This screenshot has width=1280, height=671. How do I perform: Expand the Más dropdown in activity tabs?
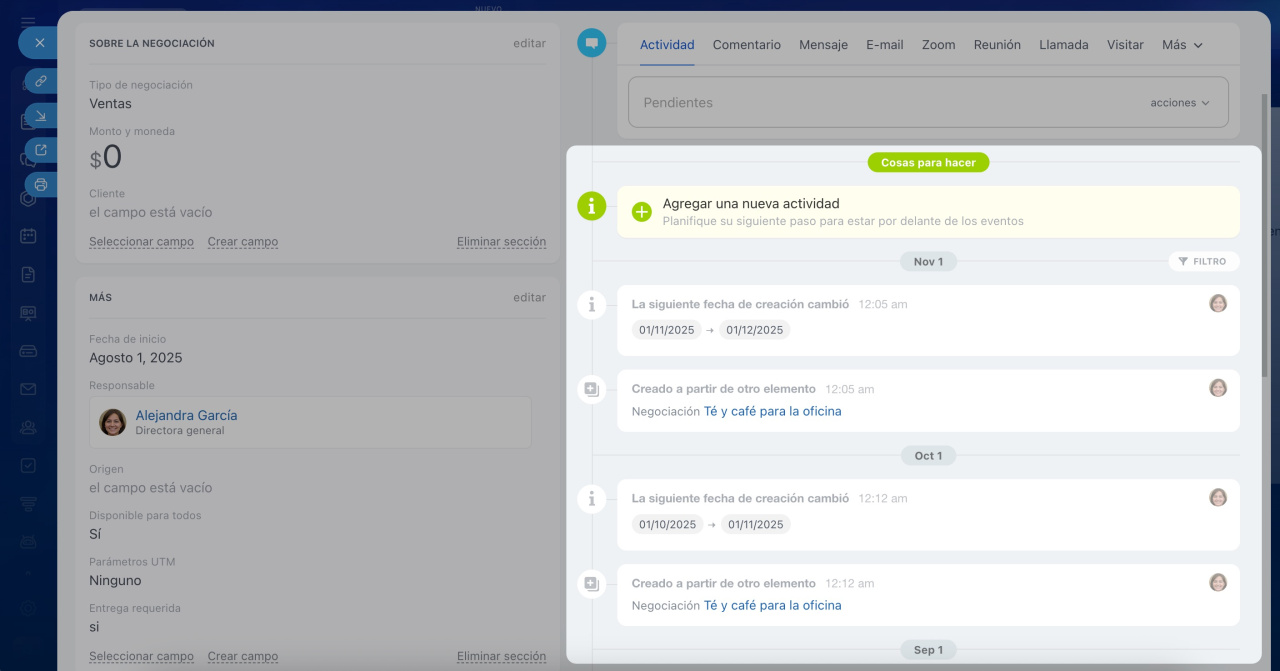point(1182,45)
